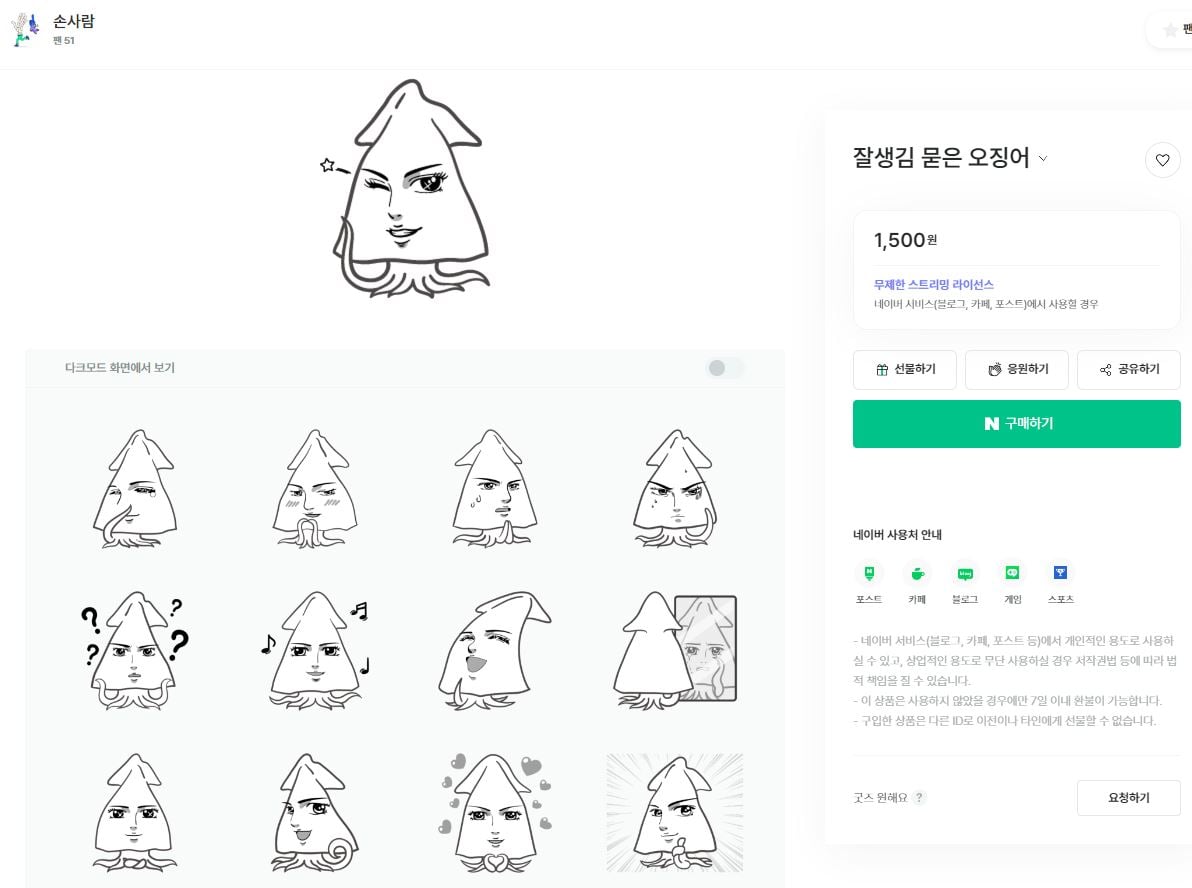Expand the dropdown next to 잘생김 묻은 오징어
The image size is (1192, 888).
click(x=1043, y=158)
